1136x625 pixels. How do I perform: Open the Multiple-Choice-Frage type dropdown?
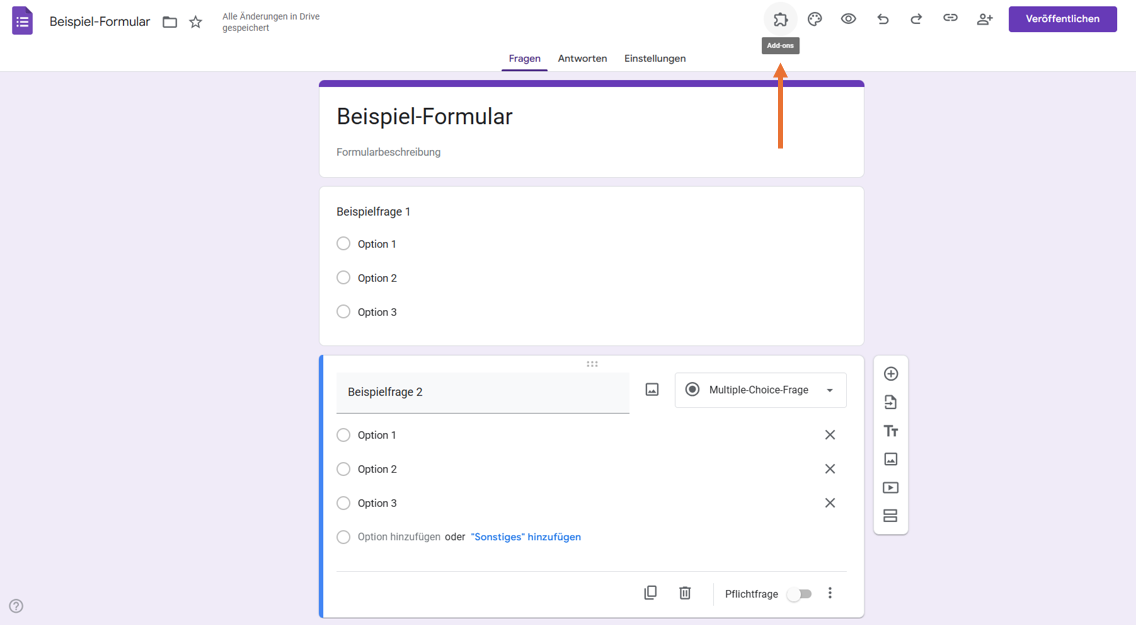[x=761, y=390]
